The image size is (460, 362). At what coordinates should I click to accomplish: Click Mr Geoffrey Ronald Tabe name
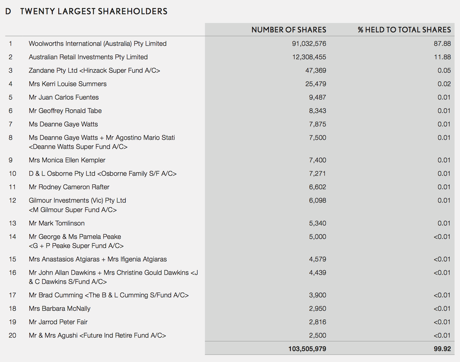pos(65,111)
